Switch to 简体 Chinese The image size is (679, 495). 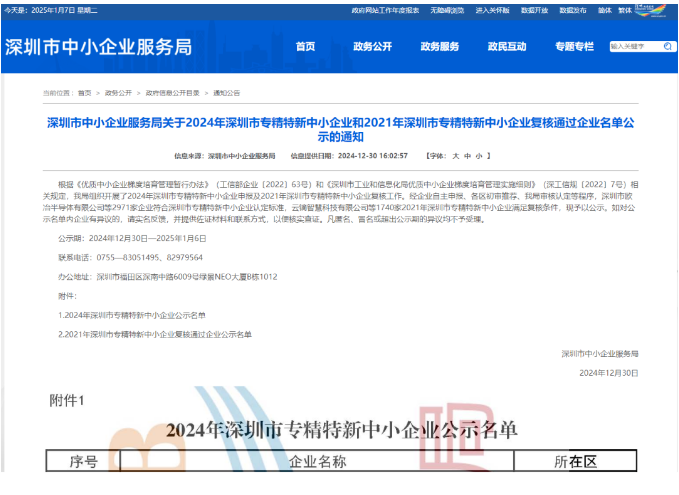coord(605,10)
